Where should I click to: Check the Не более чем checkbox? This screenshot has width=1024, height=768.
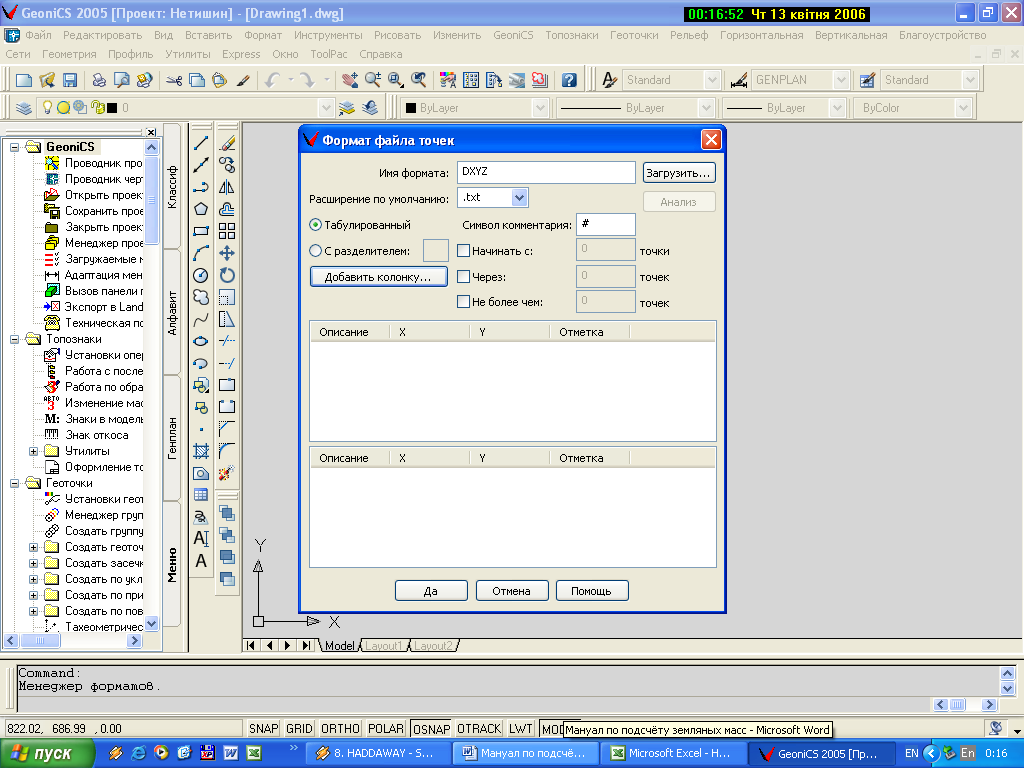point(463,302)
